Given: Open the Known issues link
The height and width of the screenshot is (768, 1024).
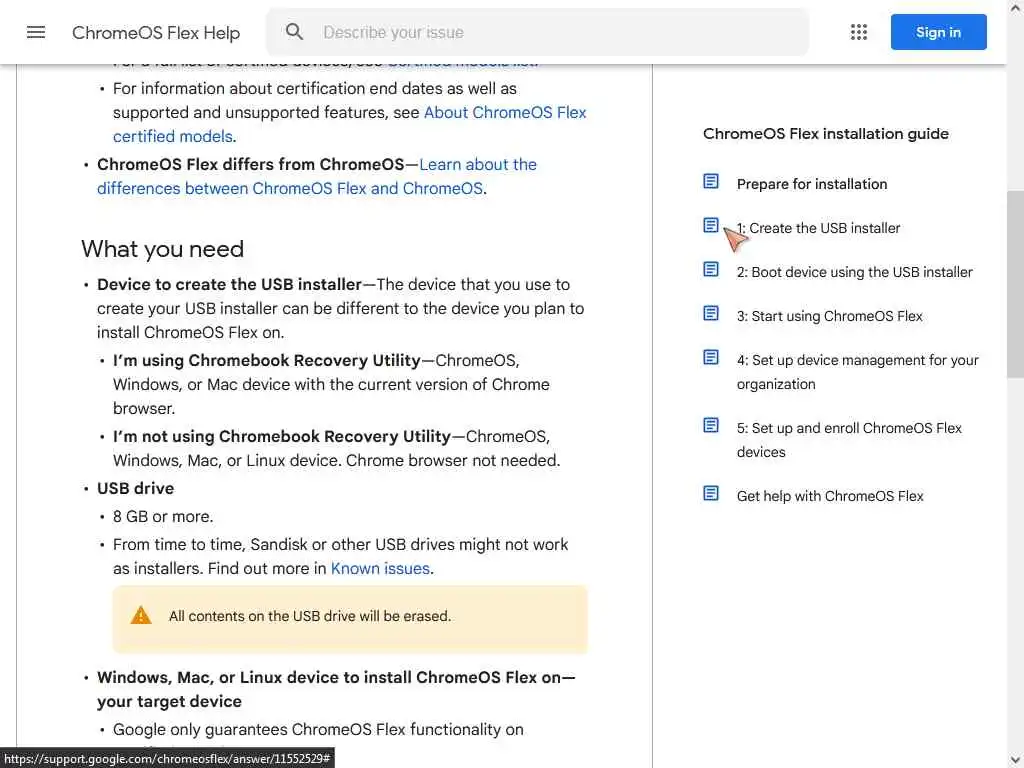Looking at the screenshot, I should click(x=380, y=569).
